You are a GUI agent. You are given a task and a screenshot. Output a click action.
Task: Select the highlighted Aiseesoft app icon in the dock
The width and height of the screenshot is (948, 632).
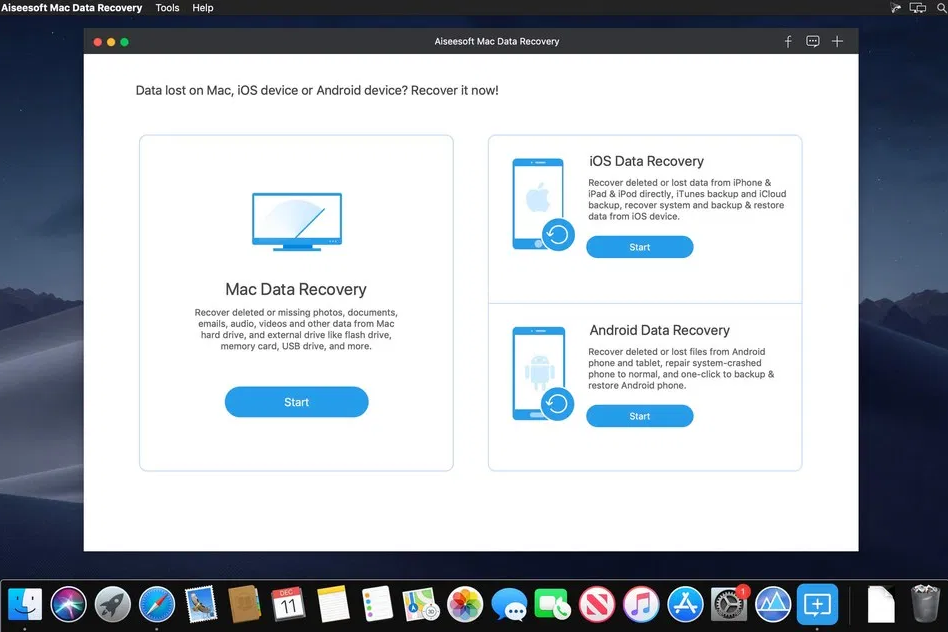click(x=817, y=604)
